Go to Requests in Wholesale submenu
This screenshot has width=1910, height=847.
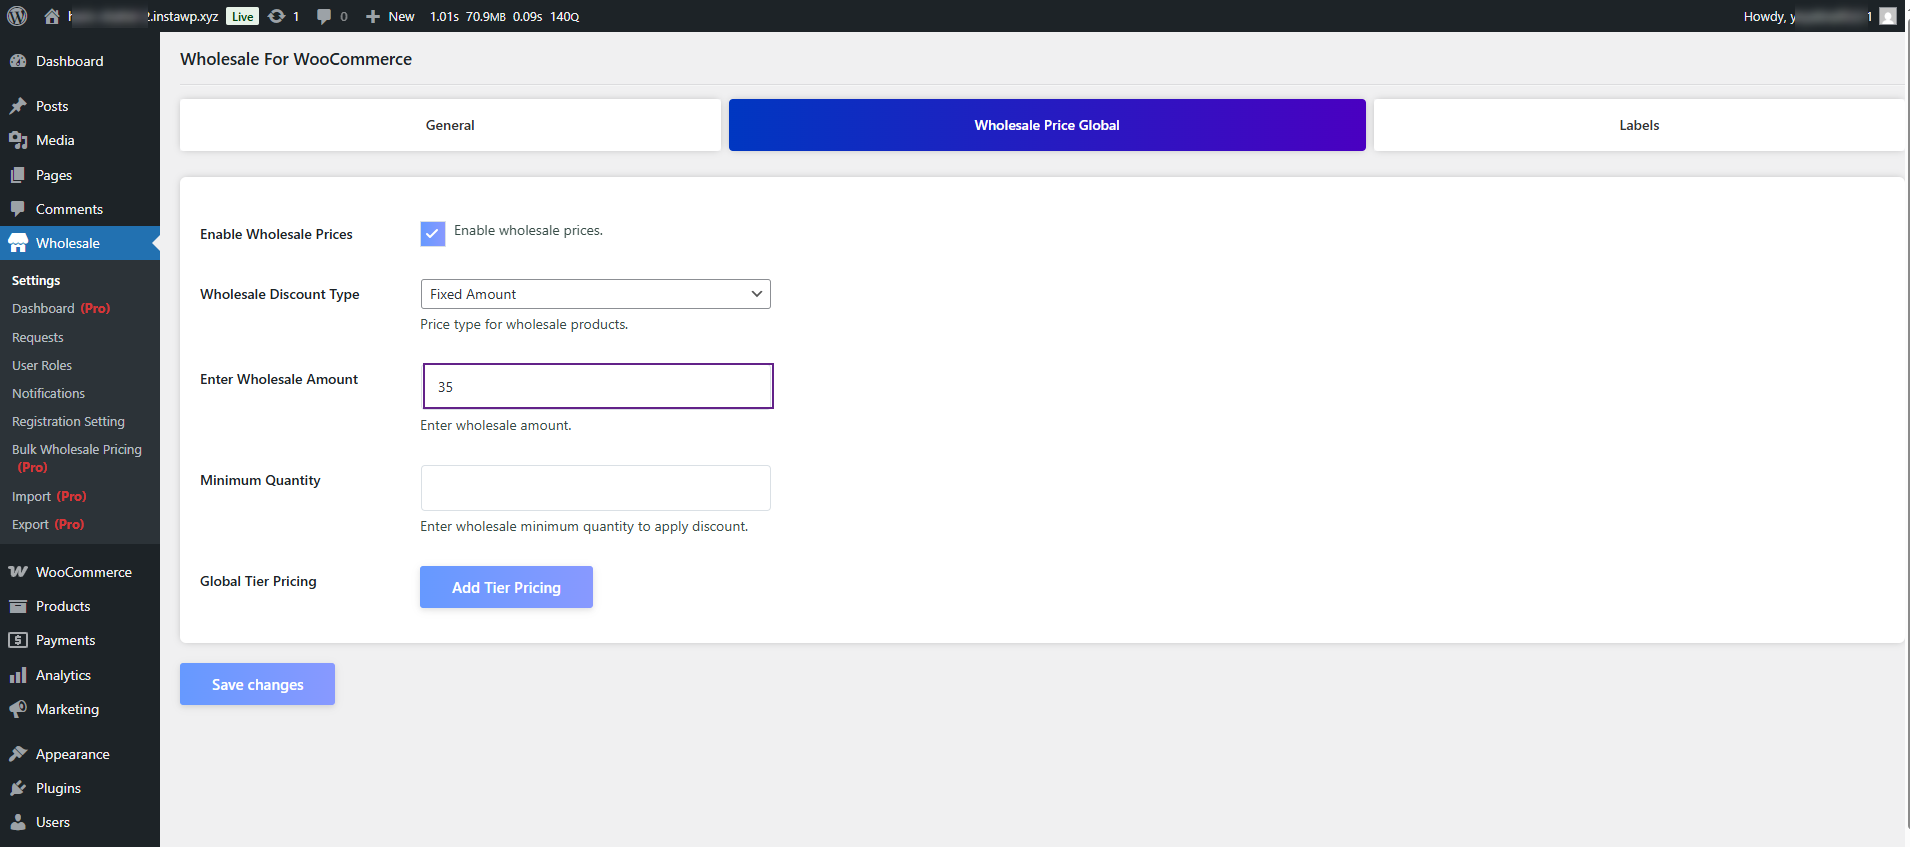coord(38,337)
